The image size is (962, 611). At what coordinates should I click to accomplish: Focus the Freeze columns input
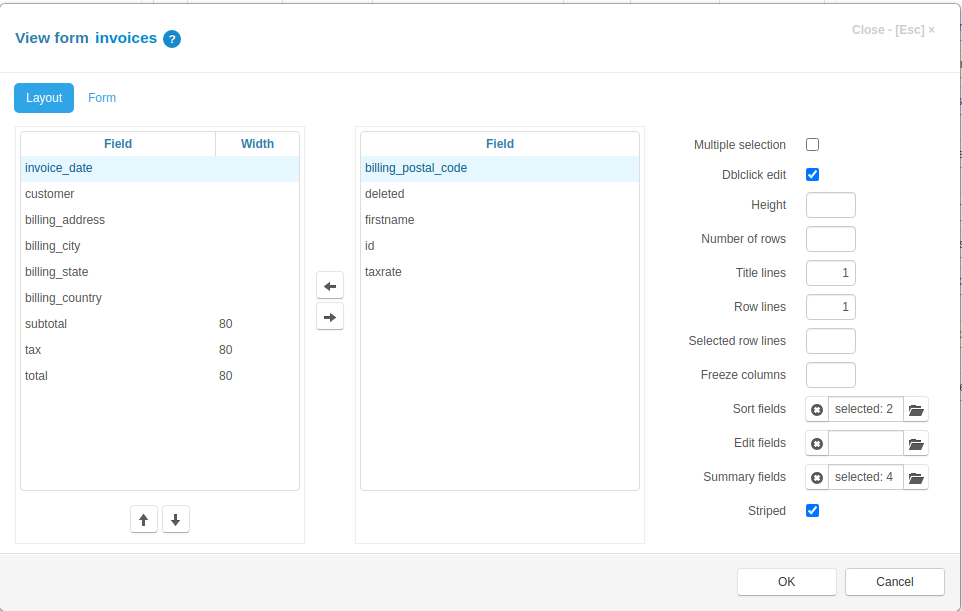coord(831,375)
